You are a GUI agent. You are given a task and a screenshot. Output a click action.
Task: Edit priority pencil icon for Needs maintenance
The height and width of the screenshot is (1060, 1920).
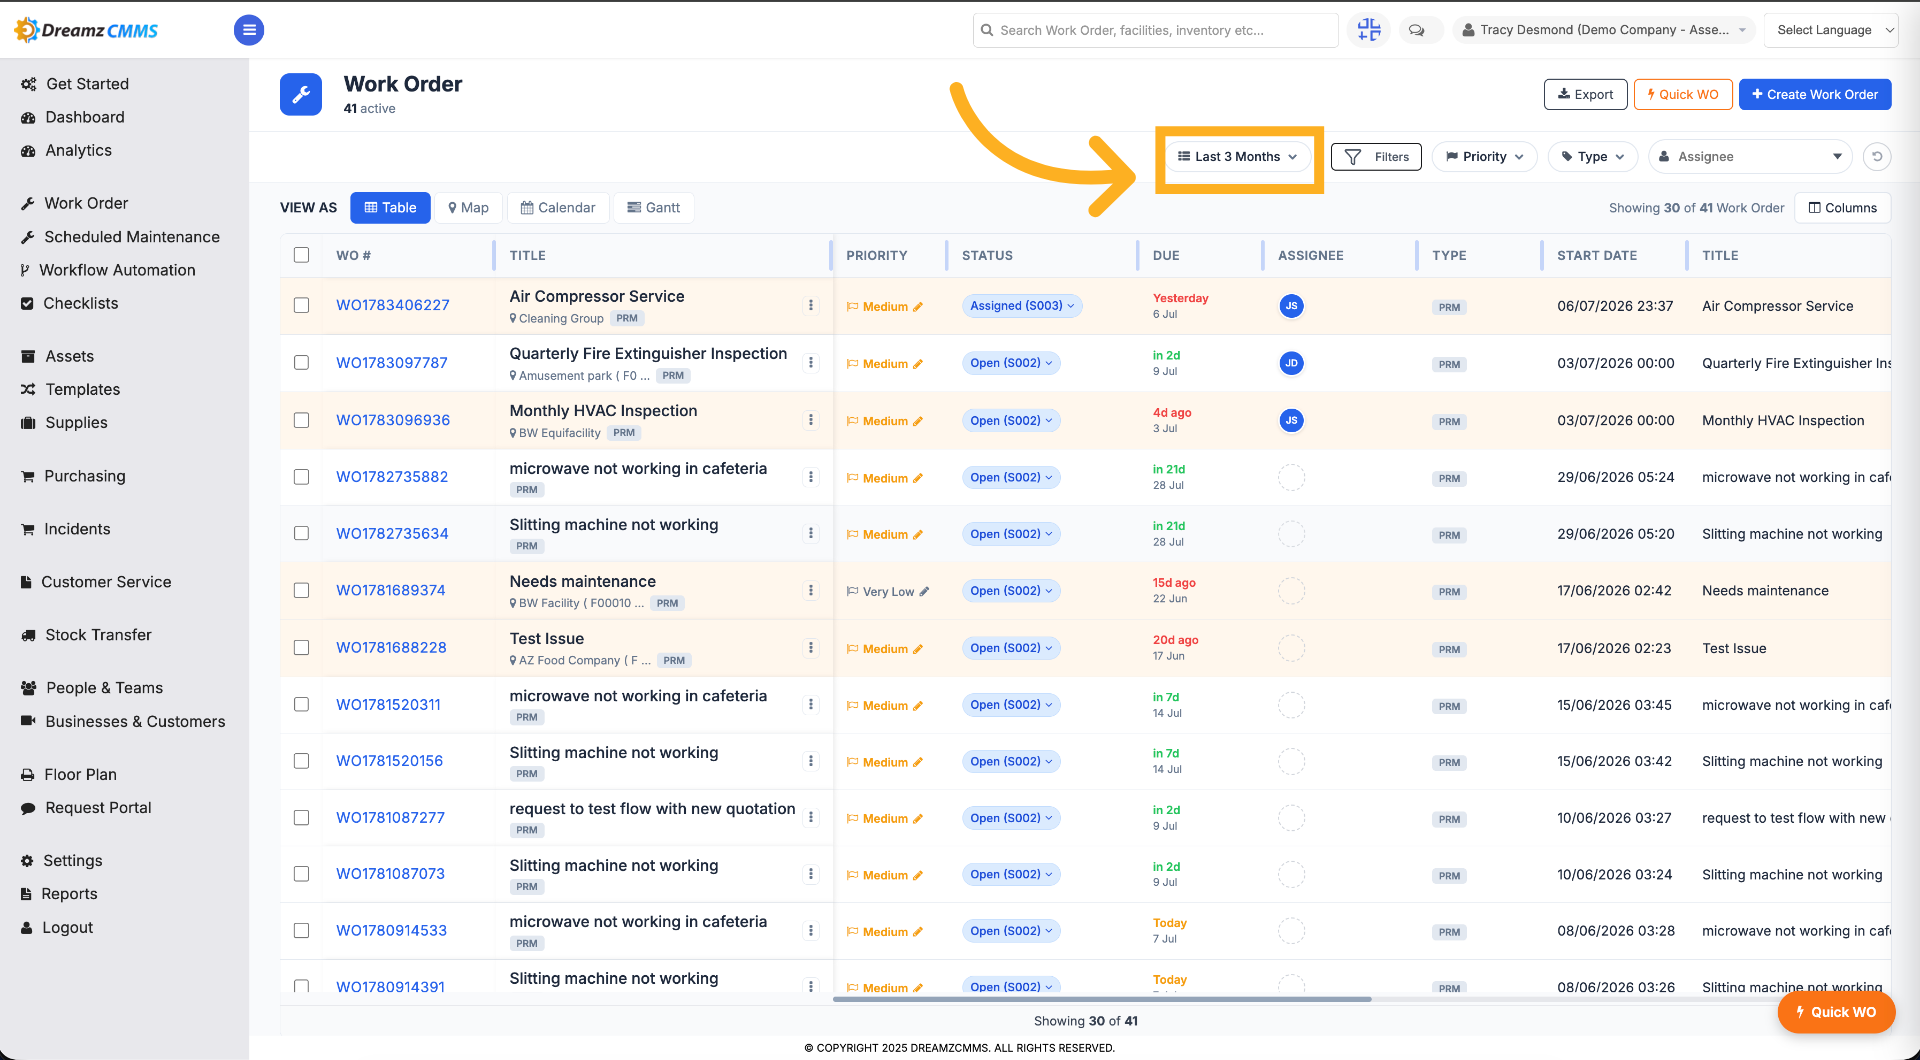click(x=924, y=592)
